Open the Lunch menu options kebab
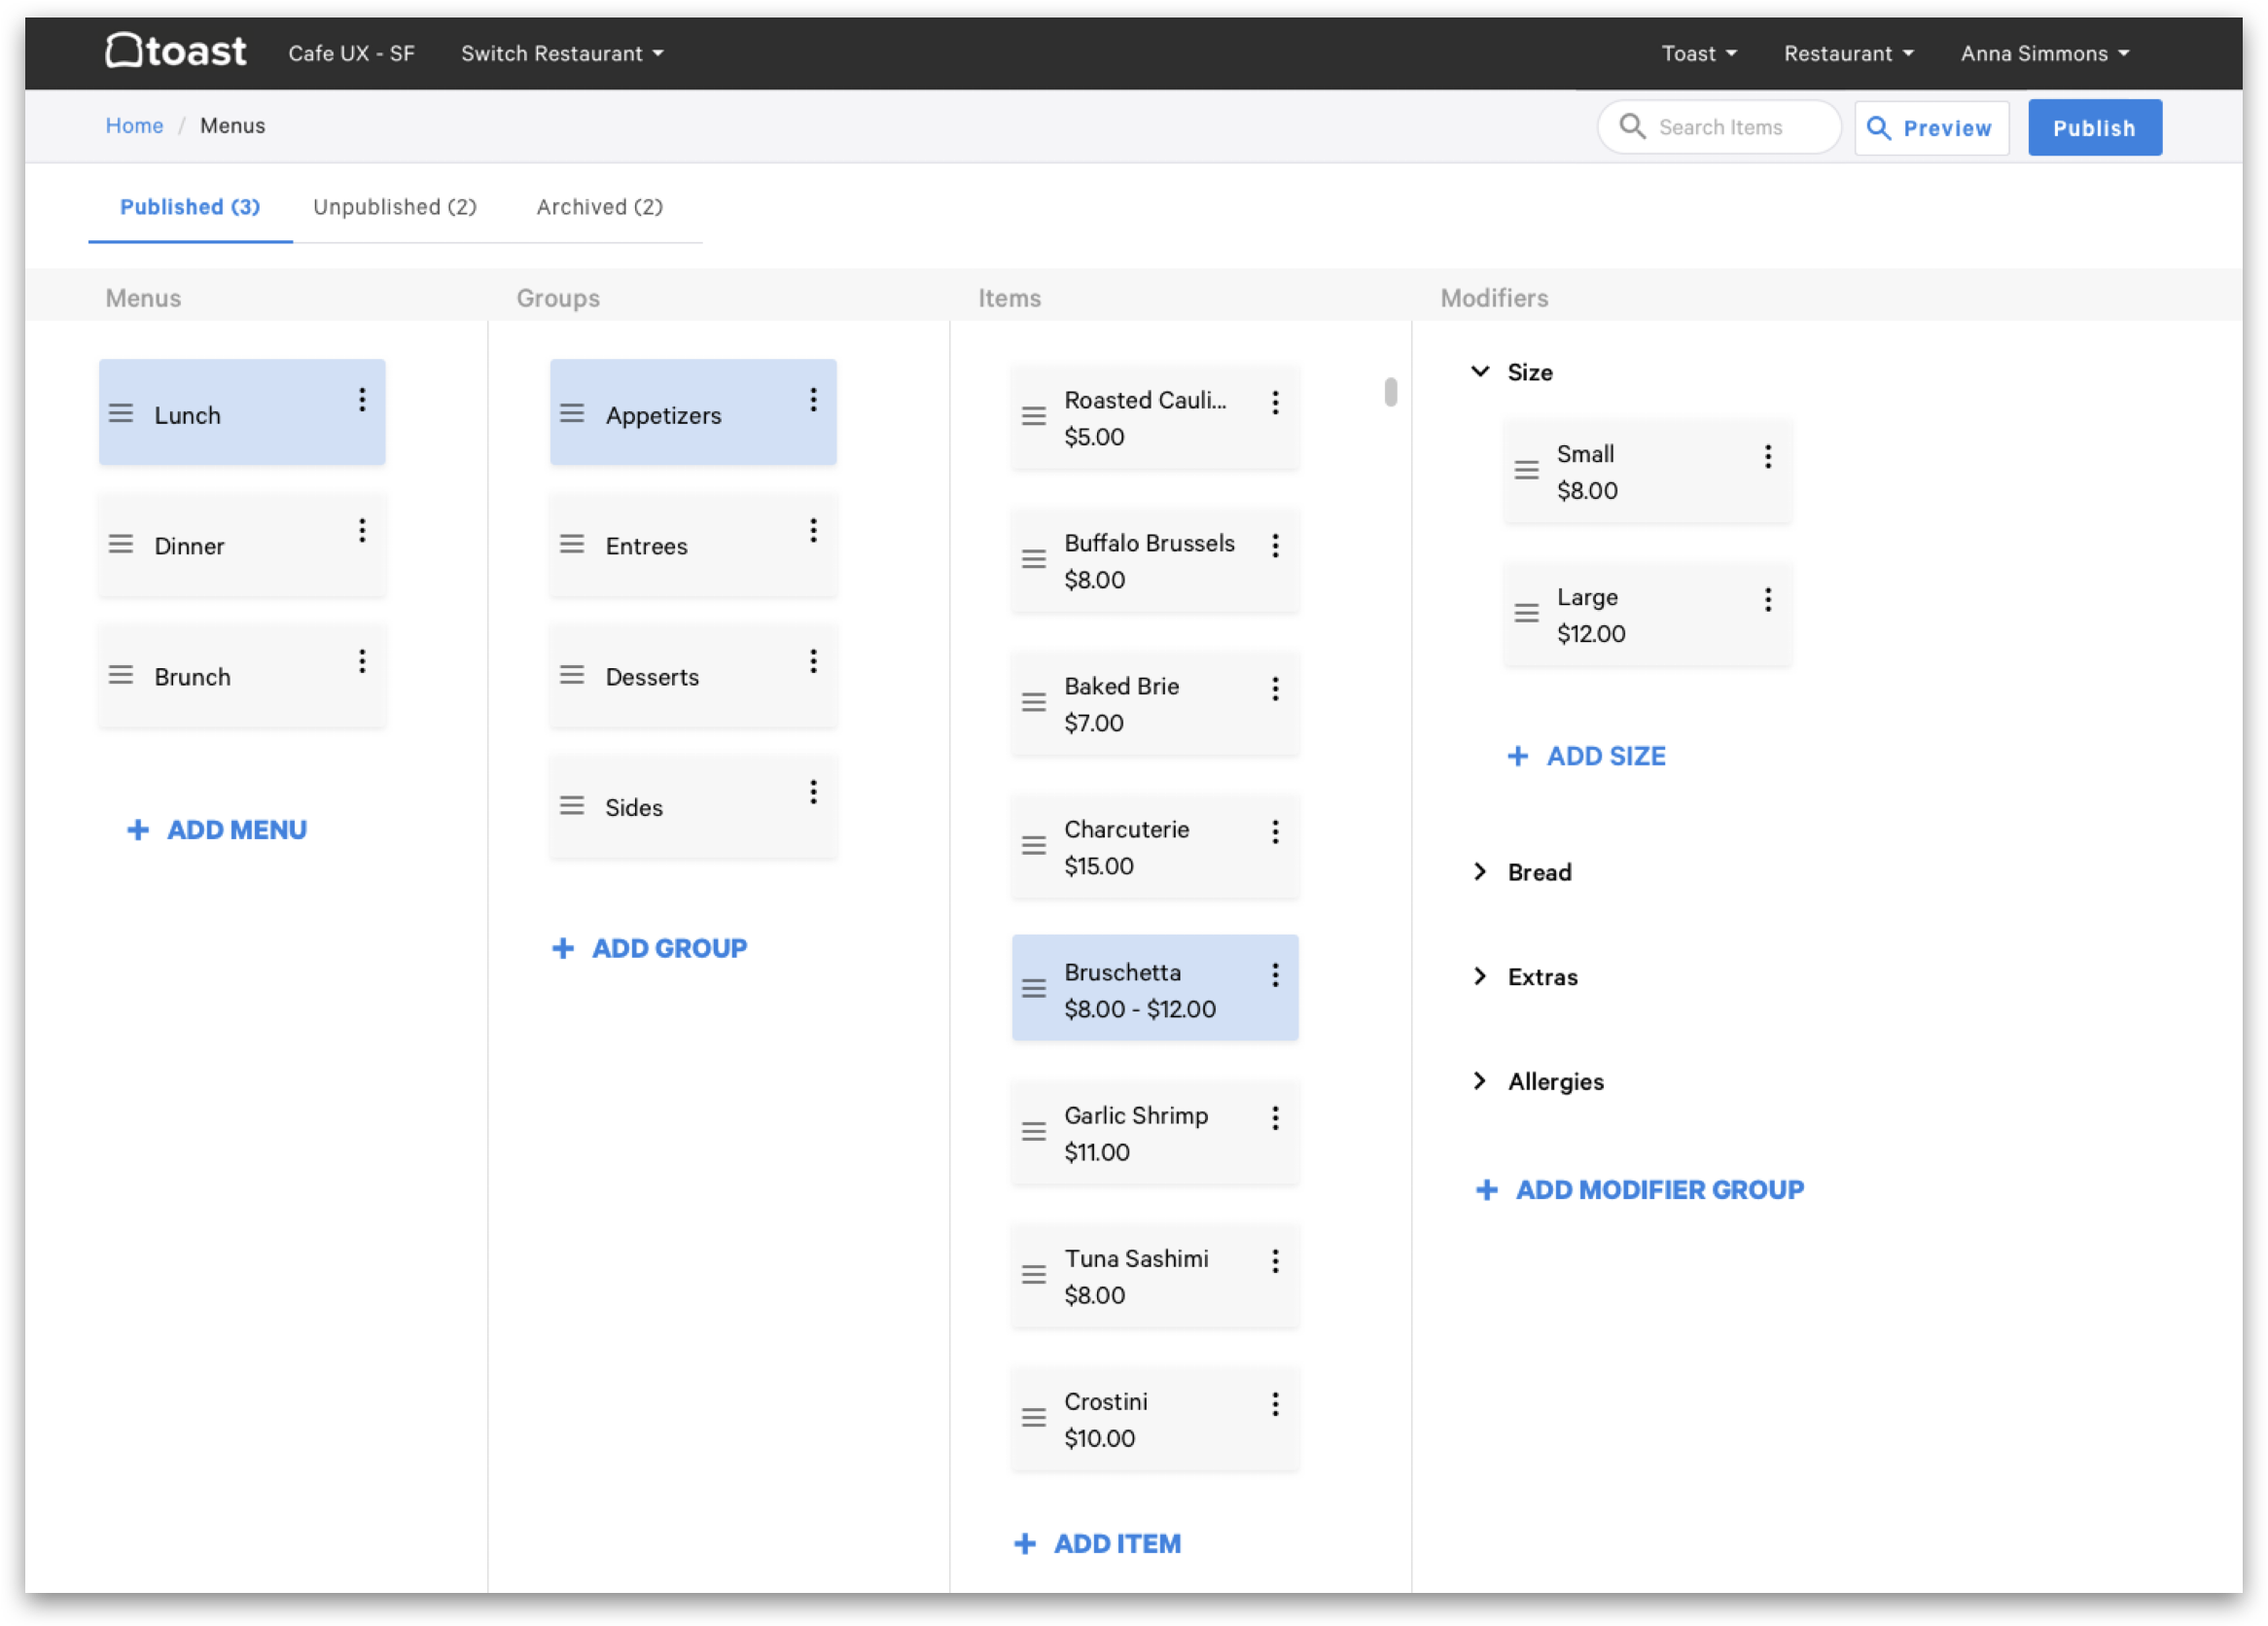This screenshot has width=2268, height=1626. tap(362, 400)
